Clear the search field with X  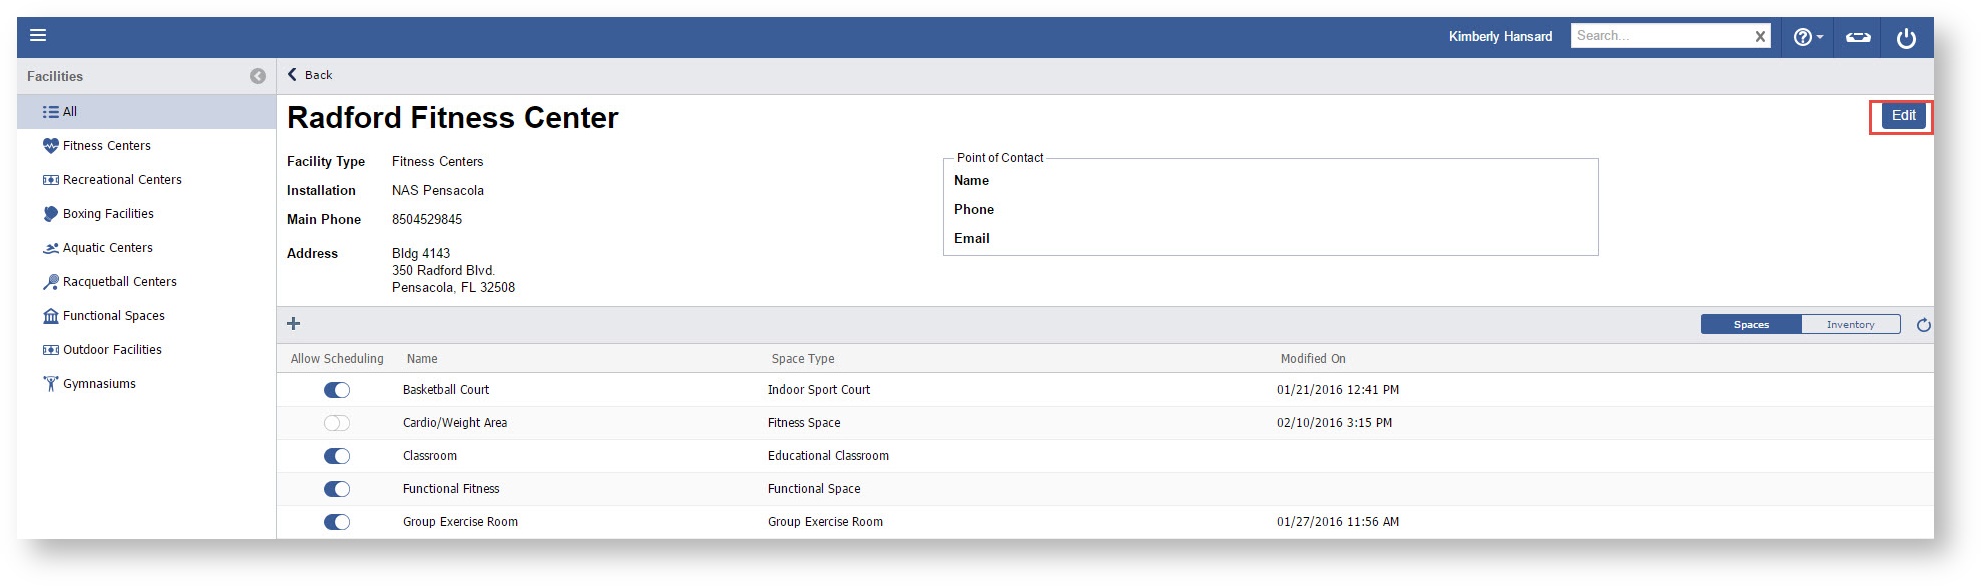click(1760, 37)
